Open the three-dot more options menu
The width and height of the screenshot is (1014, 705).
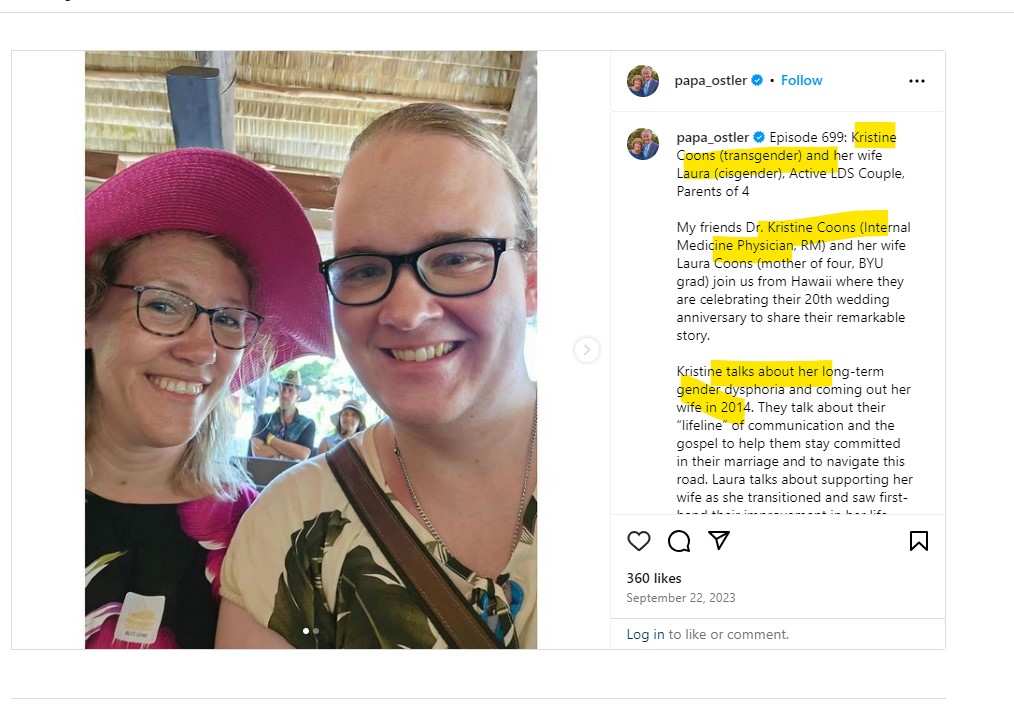coord(916,81)
